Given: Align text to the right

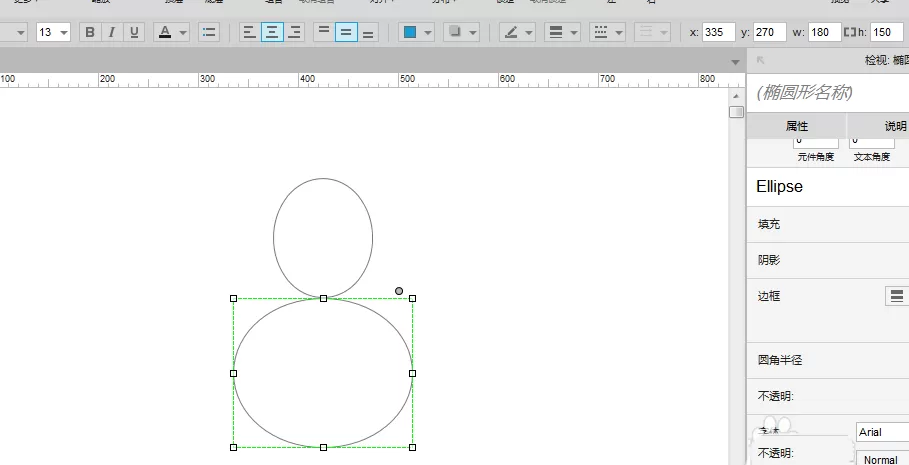Looking at the screenshot, I should click(x=294, y=32).
